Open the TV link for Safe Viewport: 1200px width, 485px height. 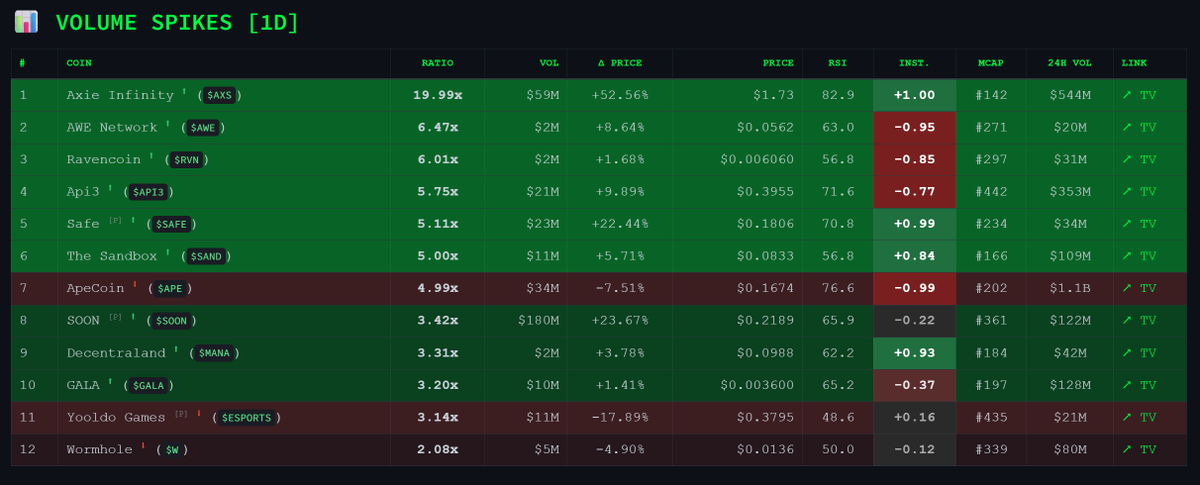(1139, 224)
